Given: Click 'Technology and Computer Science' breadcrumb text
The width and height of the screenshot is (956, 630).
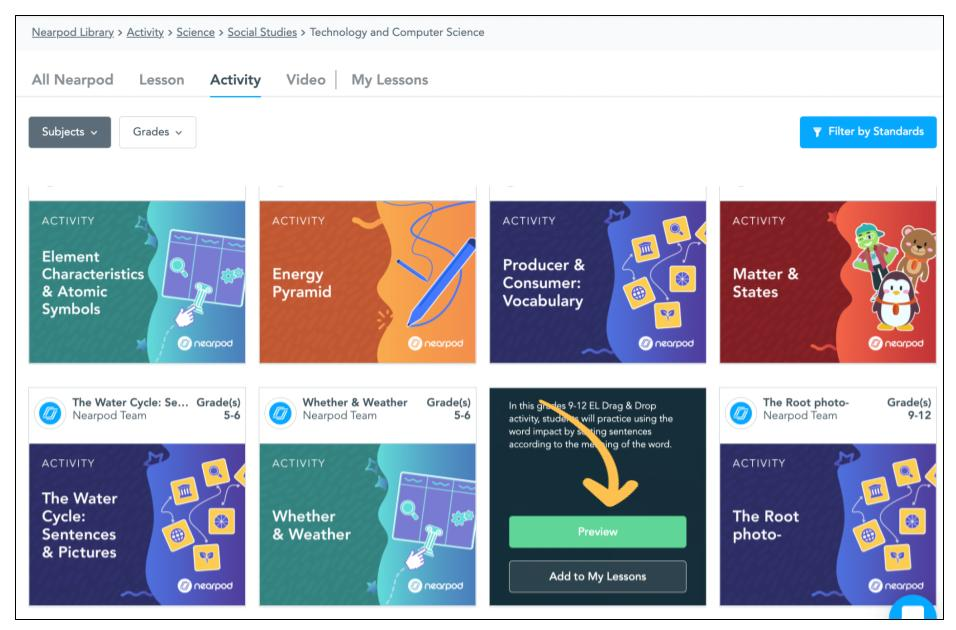Looking at the screenshot, I should [x=397, y=32].
